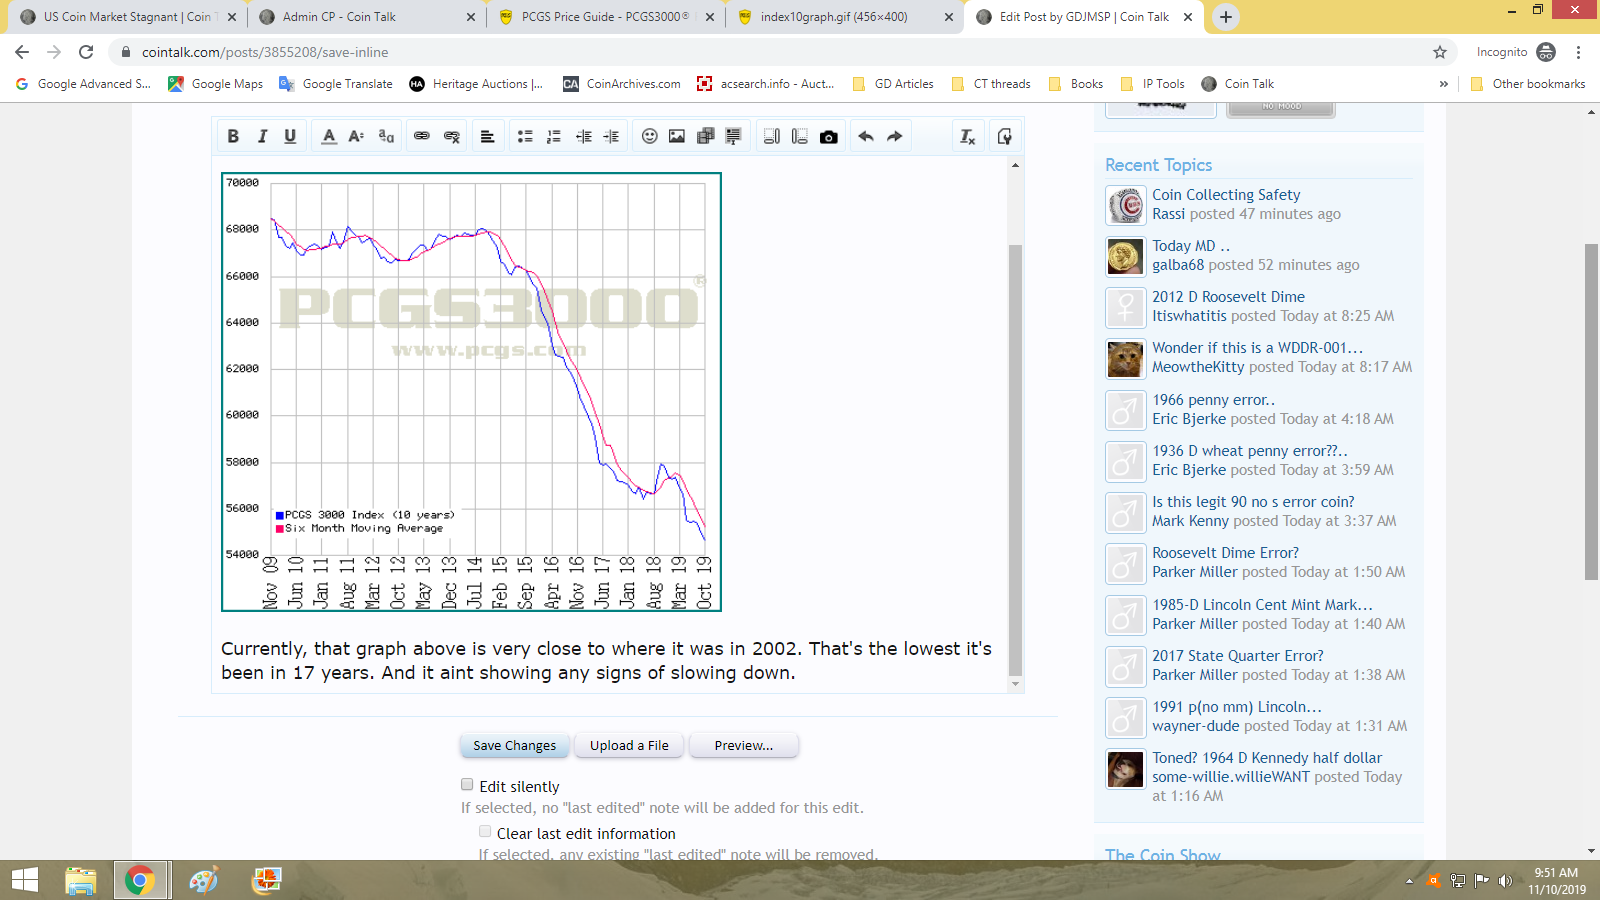Show hidden system tray icons

coord(1409,881)
